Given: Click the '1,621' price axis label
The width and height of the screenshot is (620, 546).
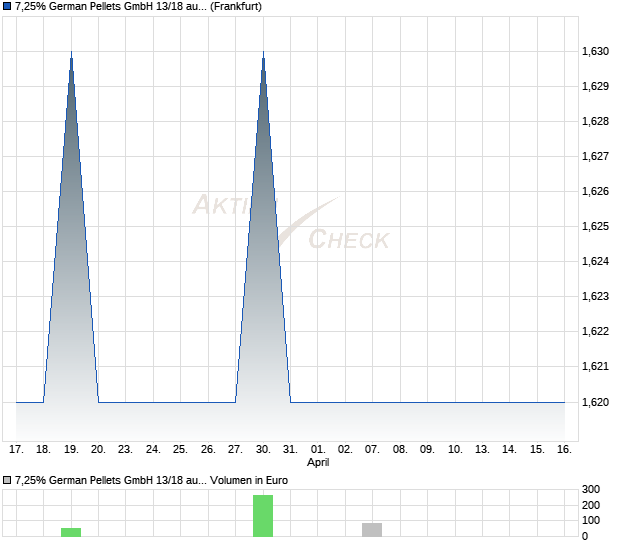Looking at the screenshot, I should 595,366.
